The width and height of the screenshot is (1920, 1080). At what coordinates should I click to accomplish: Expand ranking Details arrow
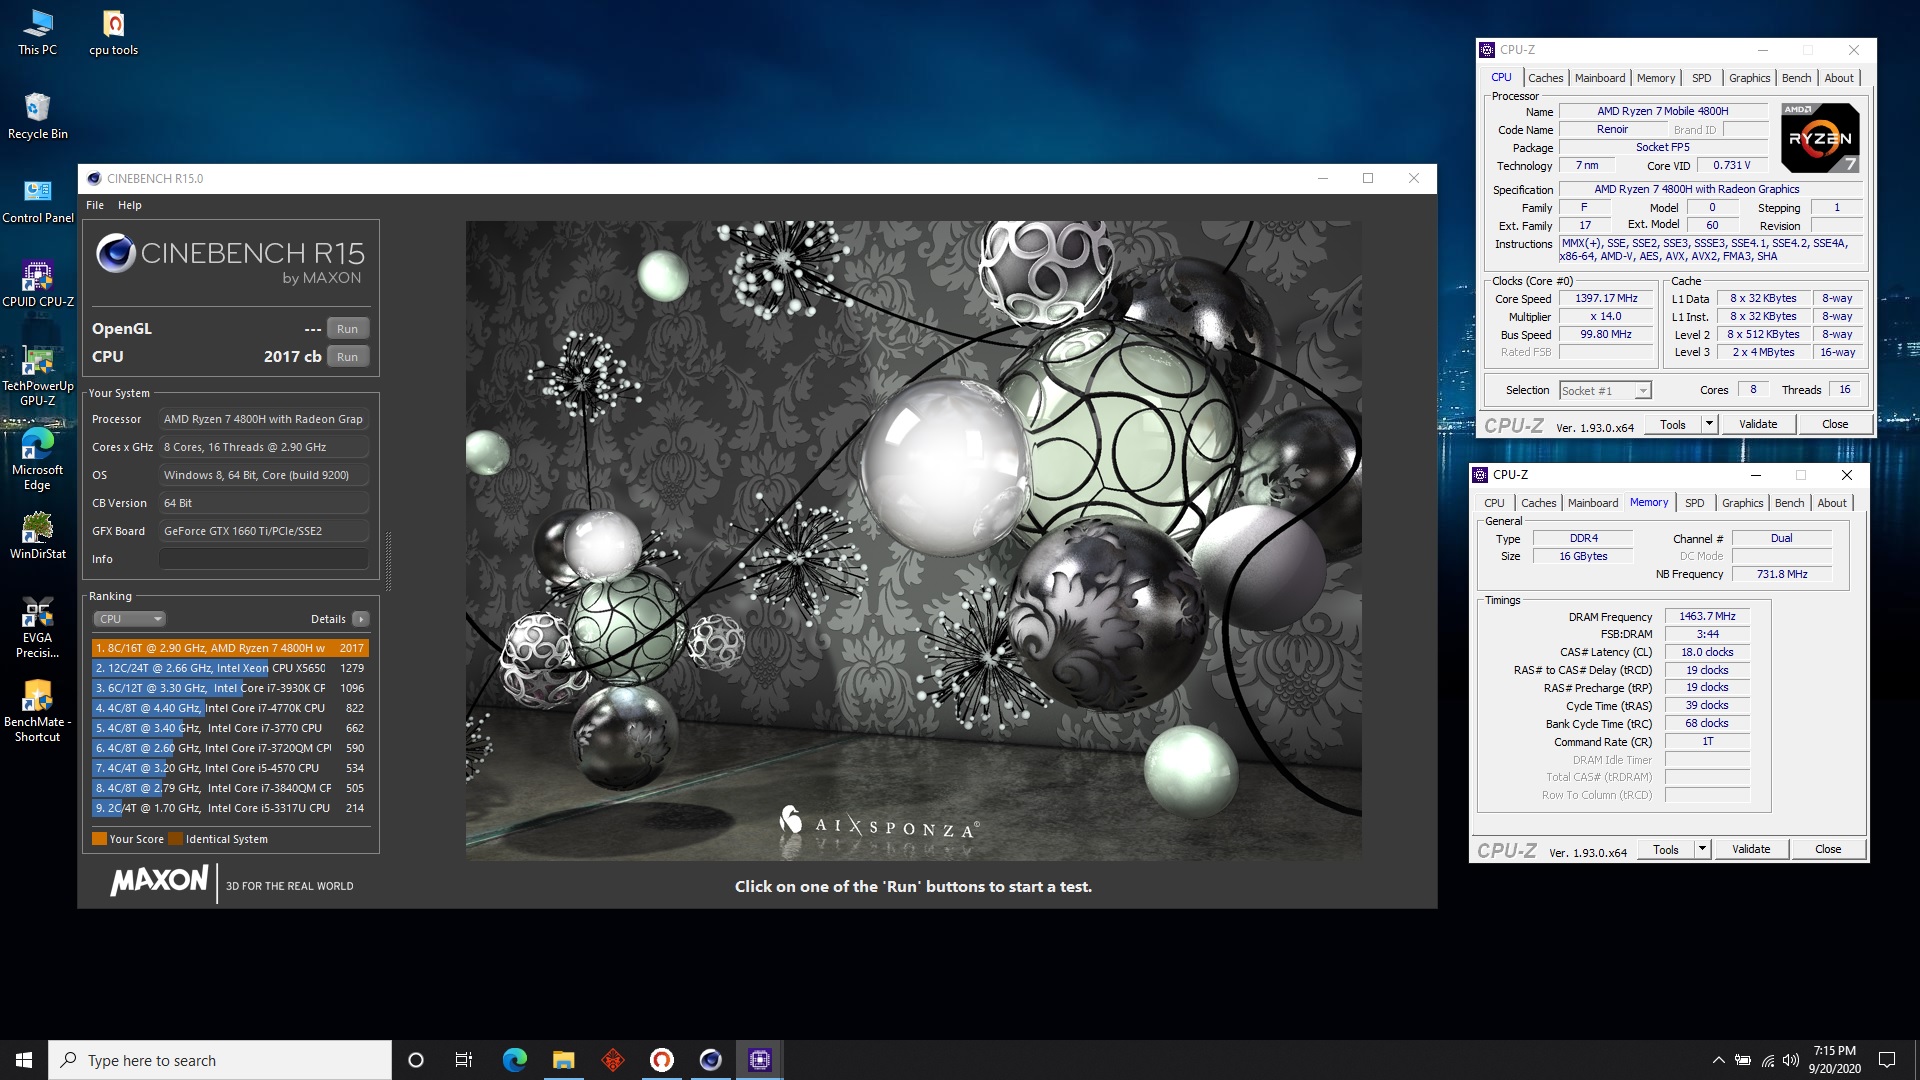(x=361, y=619)
